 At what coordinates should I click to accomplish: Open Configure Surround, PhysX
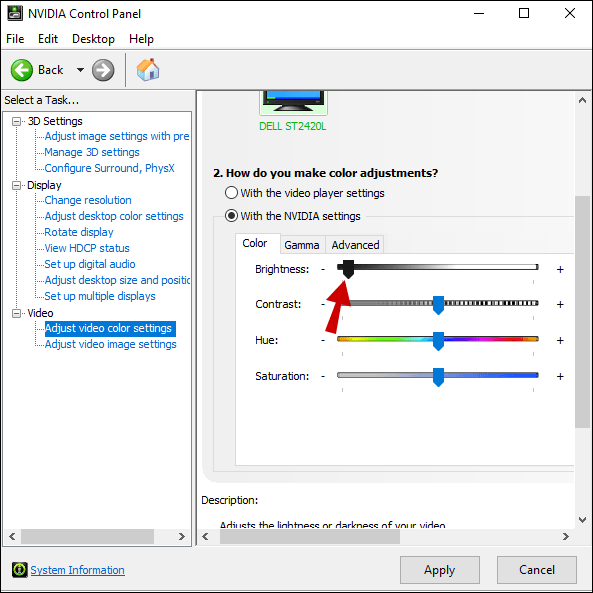point(109,168)
